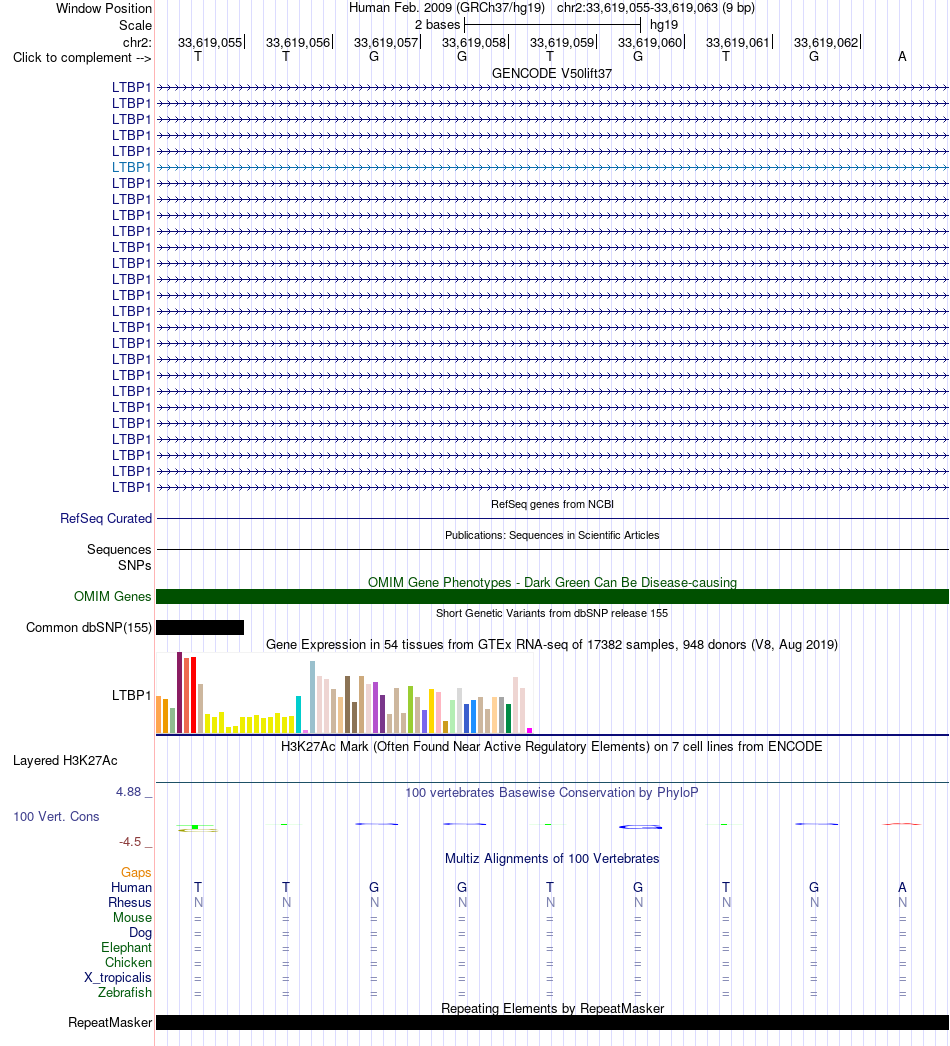Click the dark green OMIM Genes bar
The height and width of the screenshot is (1046, 950).
point(552,596)
